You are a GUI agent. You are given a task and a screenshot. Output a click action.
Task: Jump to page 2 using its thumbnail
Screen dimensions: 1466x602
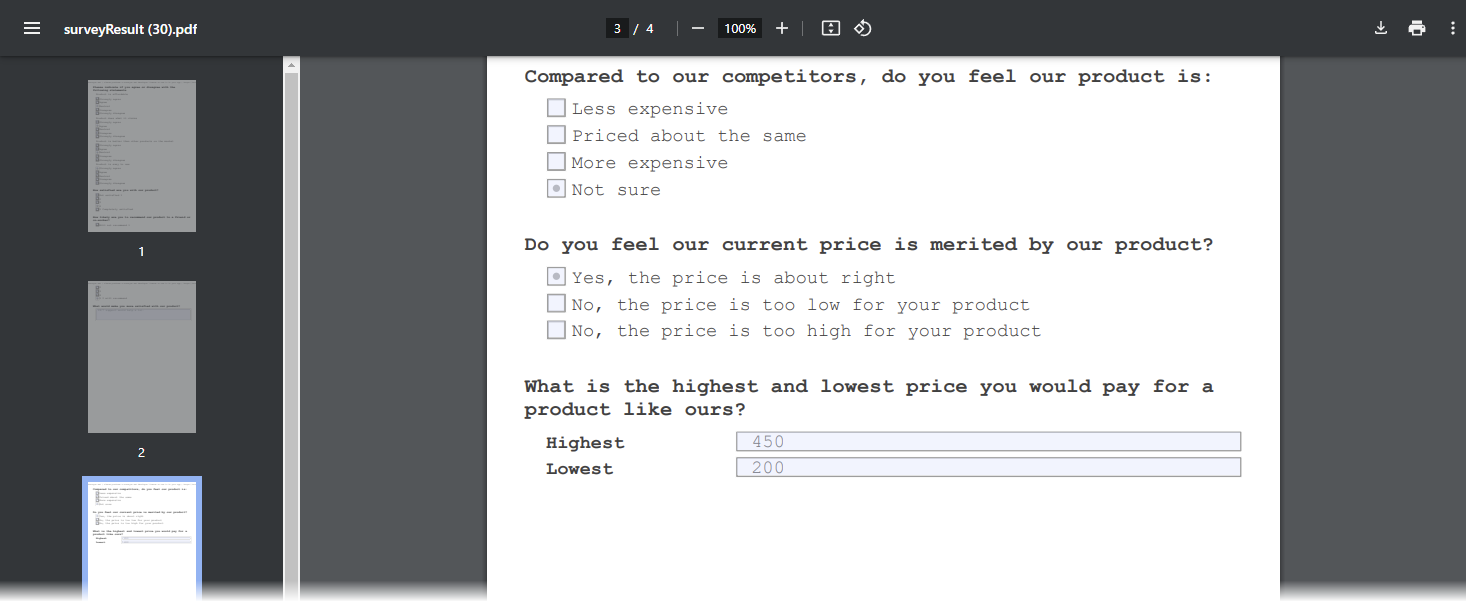141,356
